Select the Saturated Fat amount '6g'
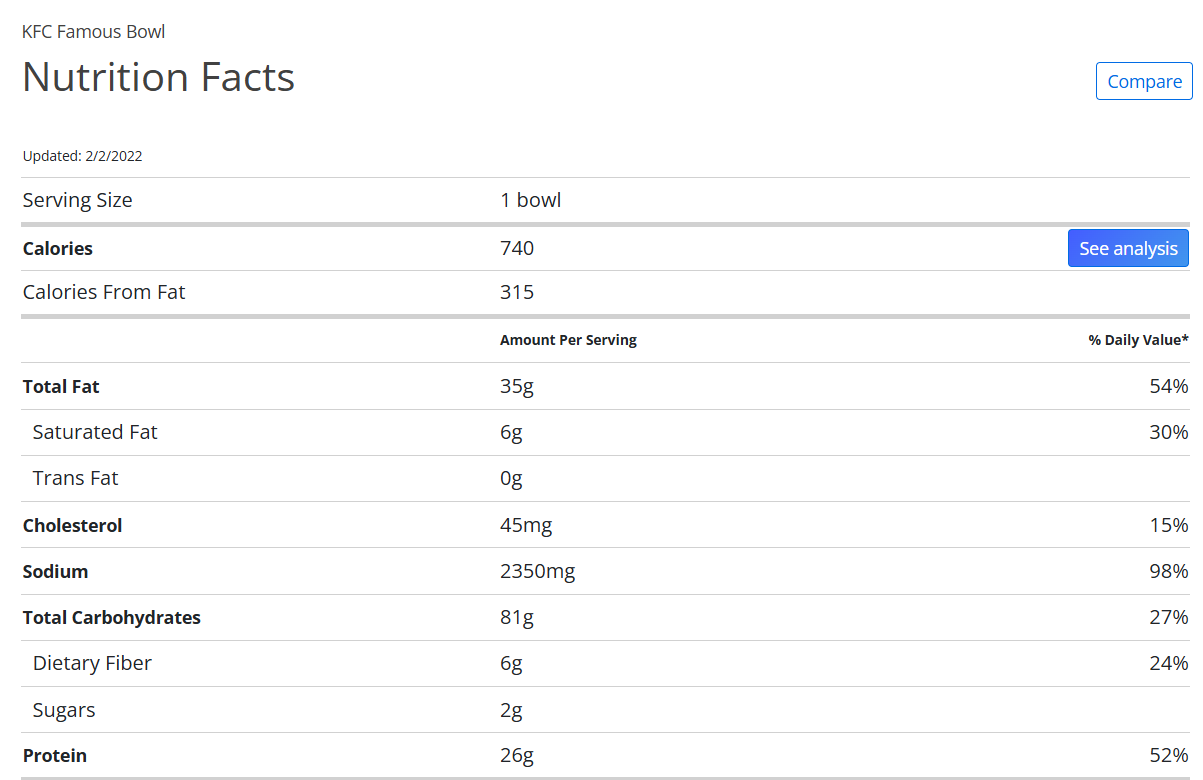This screenshot has width=1203, height=780. [511, 432]
